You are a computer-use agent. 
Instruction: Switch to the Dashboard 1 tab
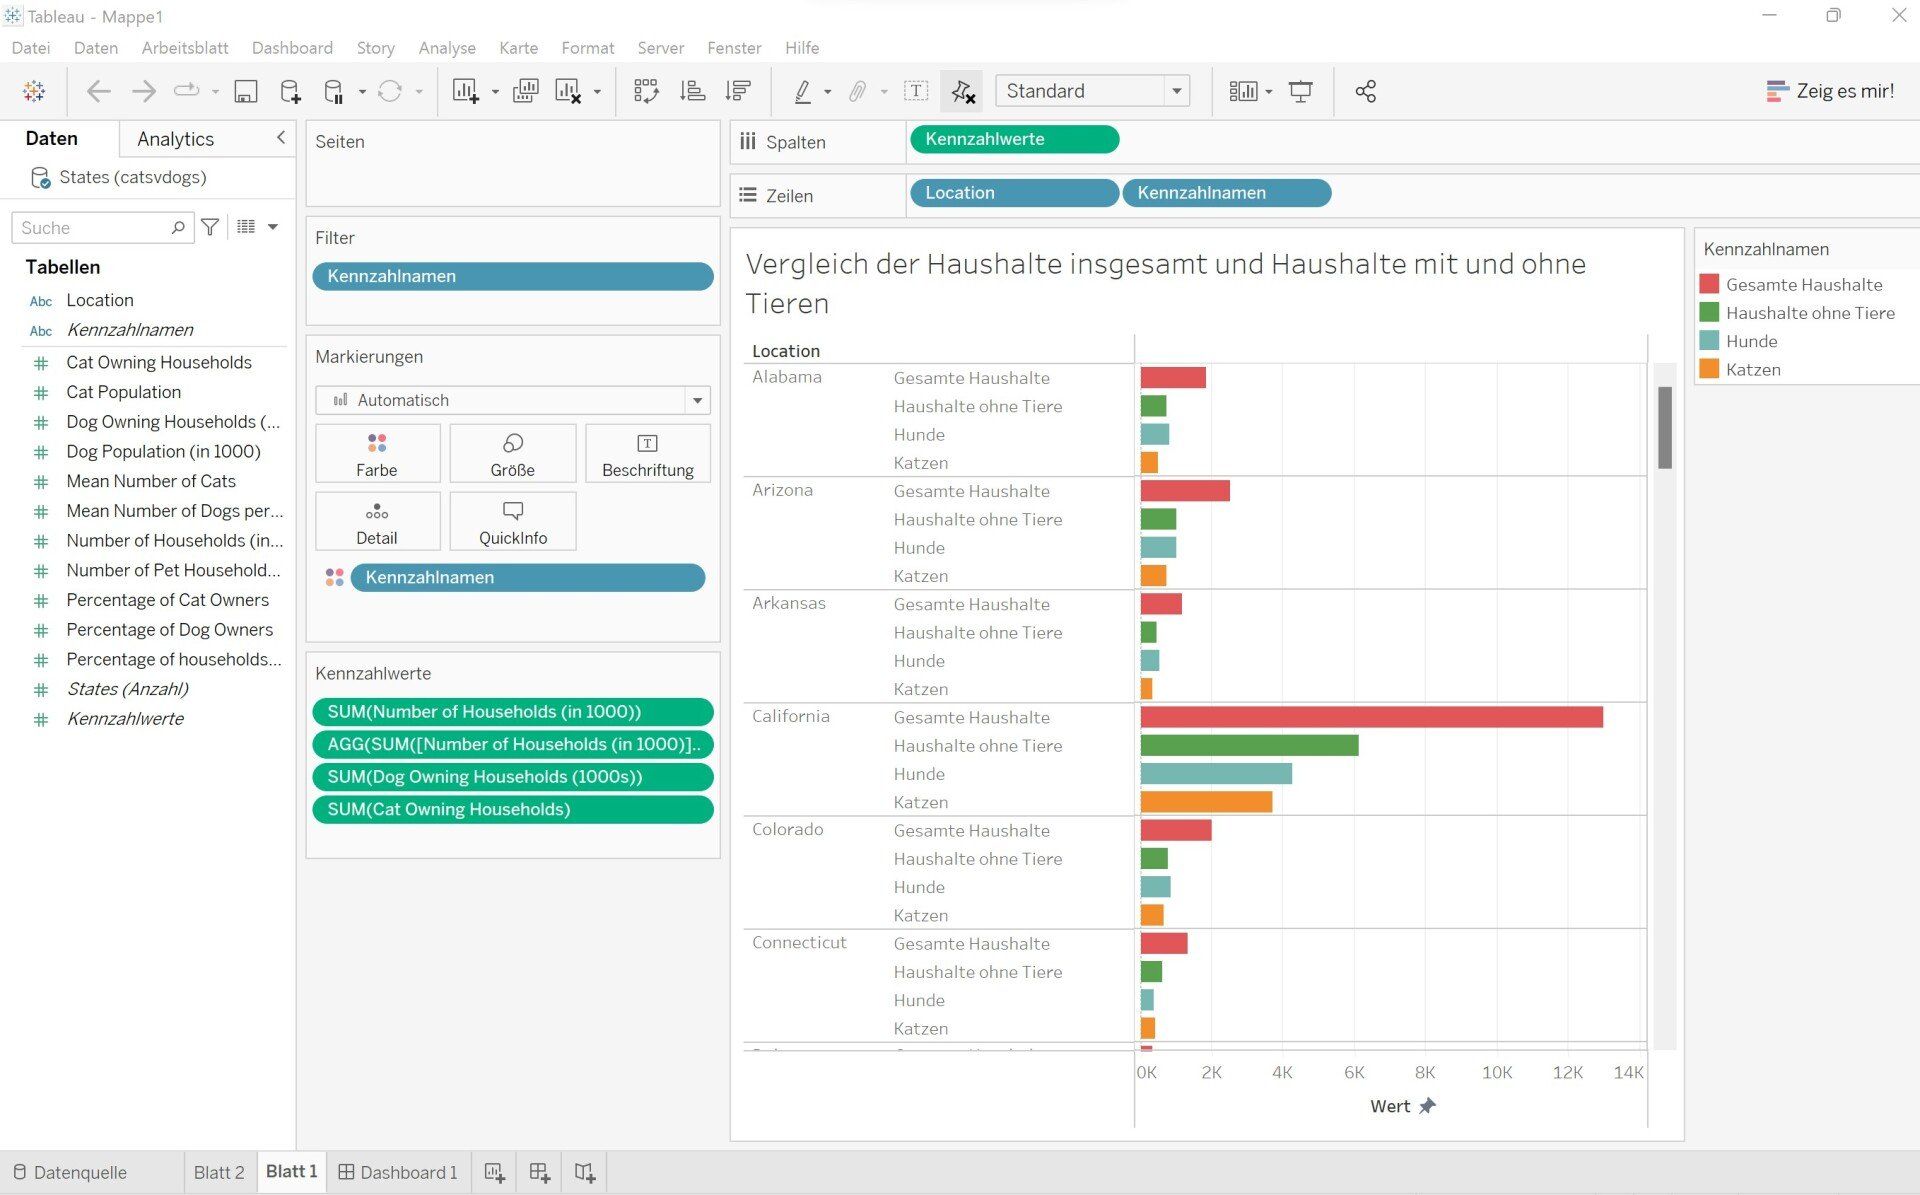tap(398, 1172)
